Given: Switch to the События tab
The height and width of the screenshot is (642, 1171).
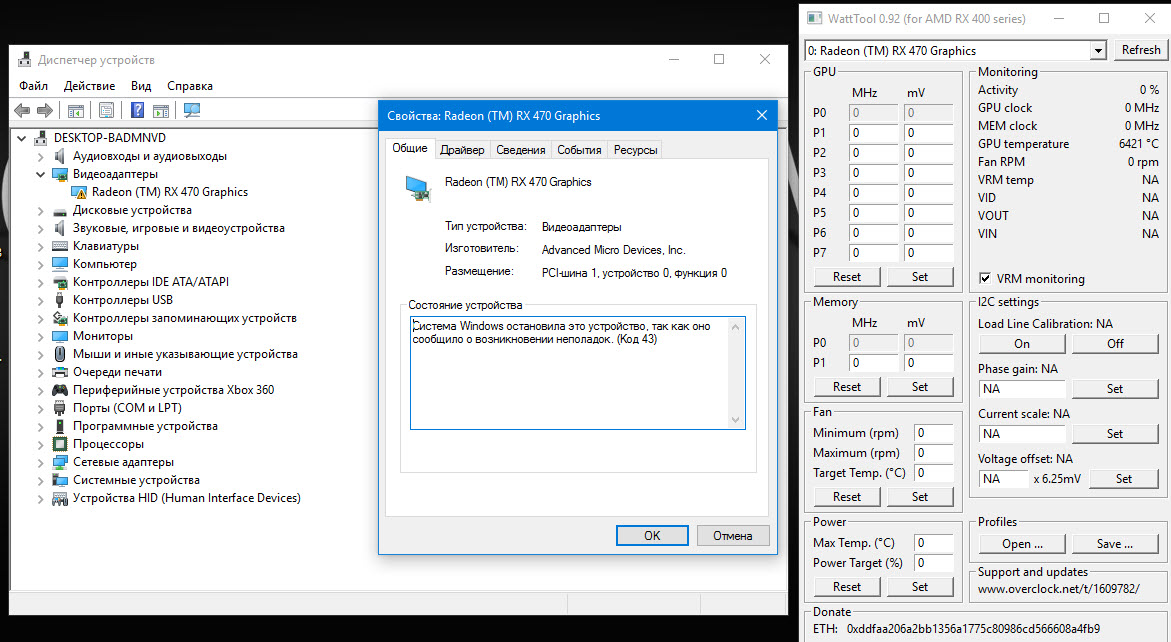Looking at the screenshot, I should (x=580, y=150).
